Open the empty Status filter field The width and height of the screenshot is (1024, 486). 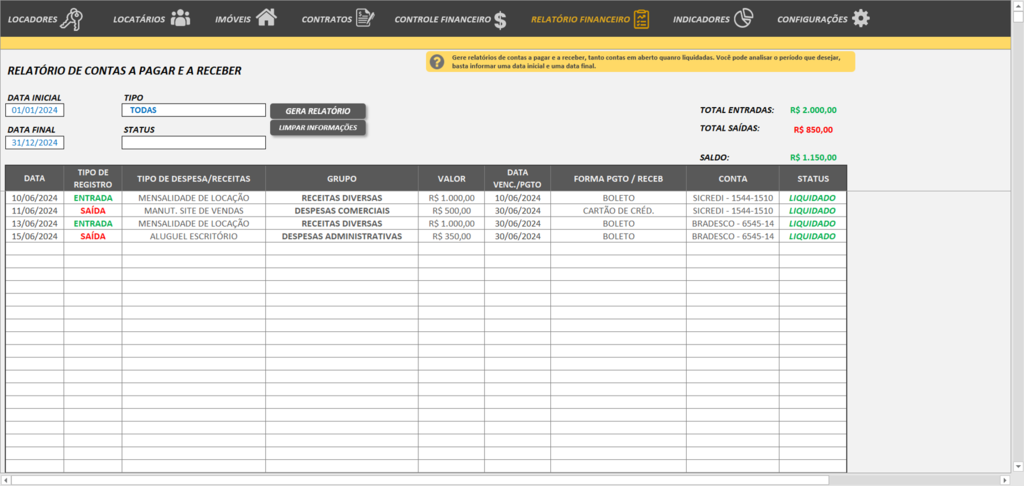click(x=194, y=142)
